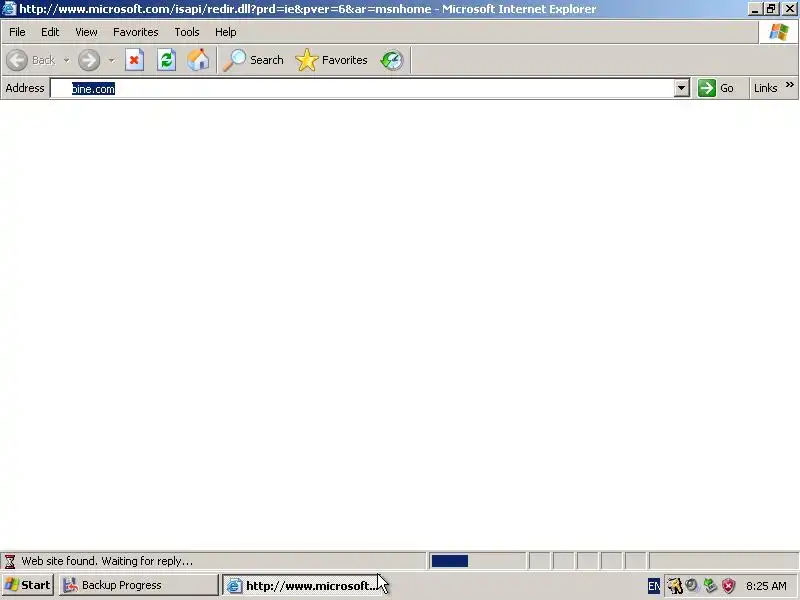Image resolution: width=800 pixels, height=600 pixels.
Task: Open the Favorites menu in the menu bar
Action: (x=136, y=32)
